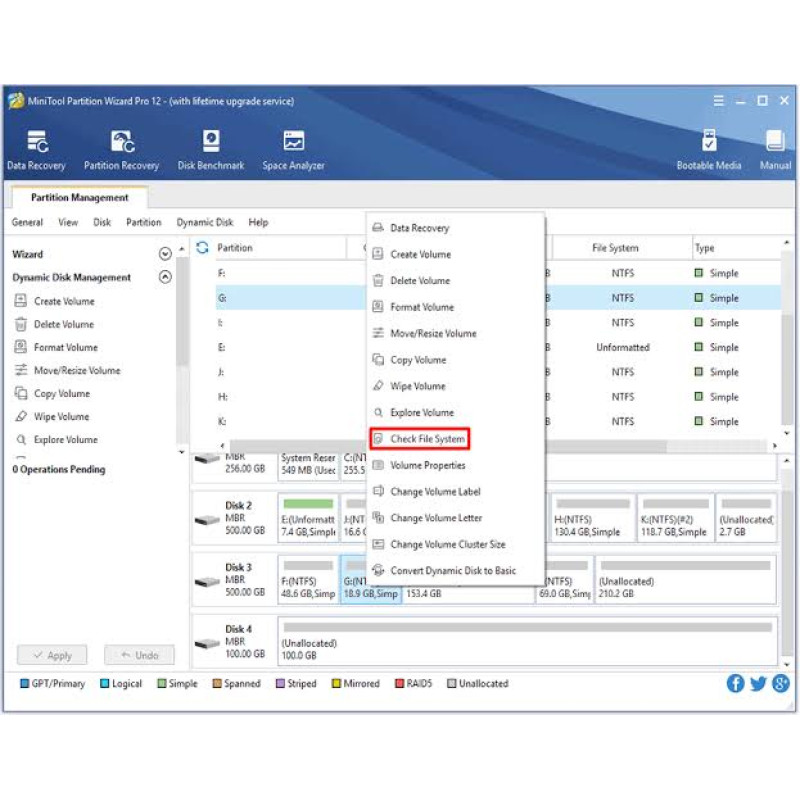Expand the Wizard section chevron
The image size is (800, 800).
(x=165, y=254)
